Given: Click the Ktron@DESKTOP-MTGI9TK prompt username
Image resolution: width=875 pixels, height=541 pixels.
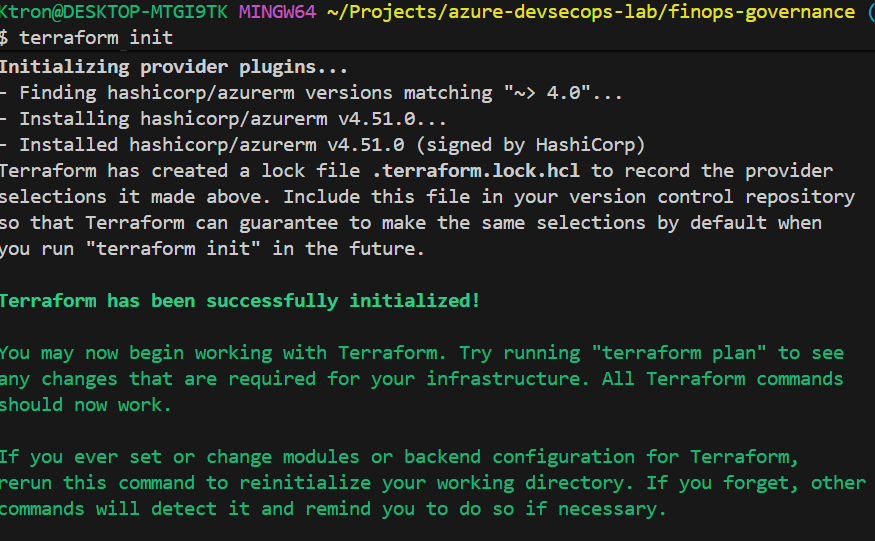Looking at the screenshot, I should point(115,11).
